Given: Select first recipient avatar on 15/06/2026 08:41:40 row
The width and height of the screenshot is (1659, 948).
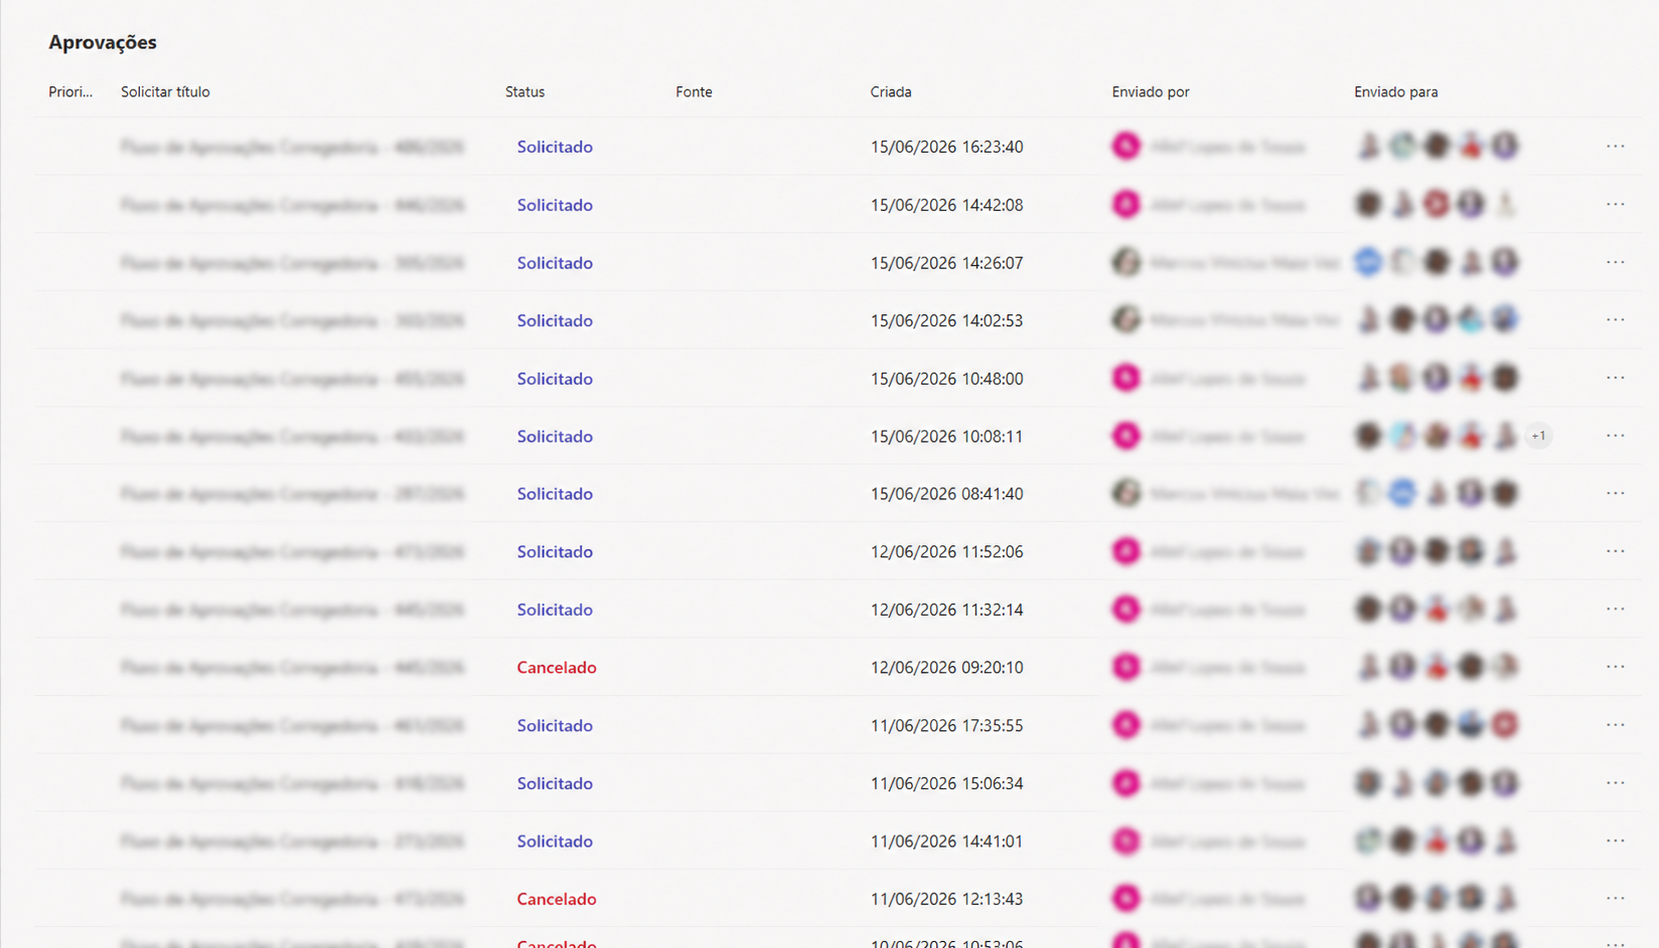Looking at the screenshot, I should click(1368, 493).
